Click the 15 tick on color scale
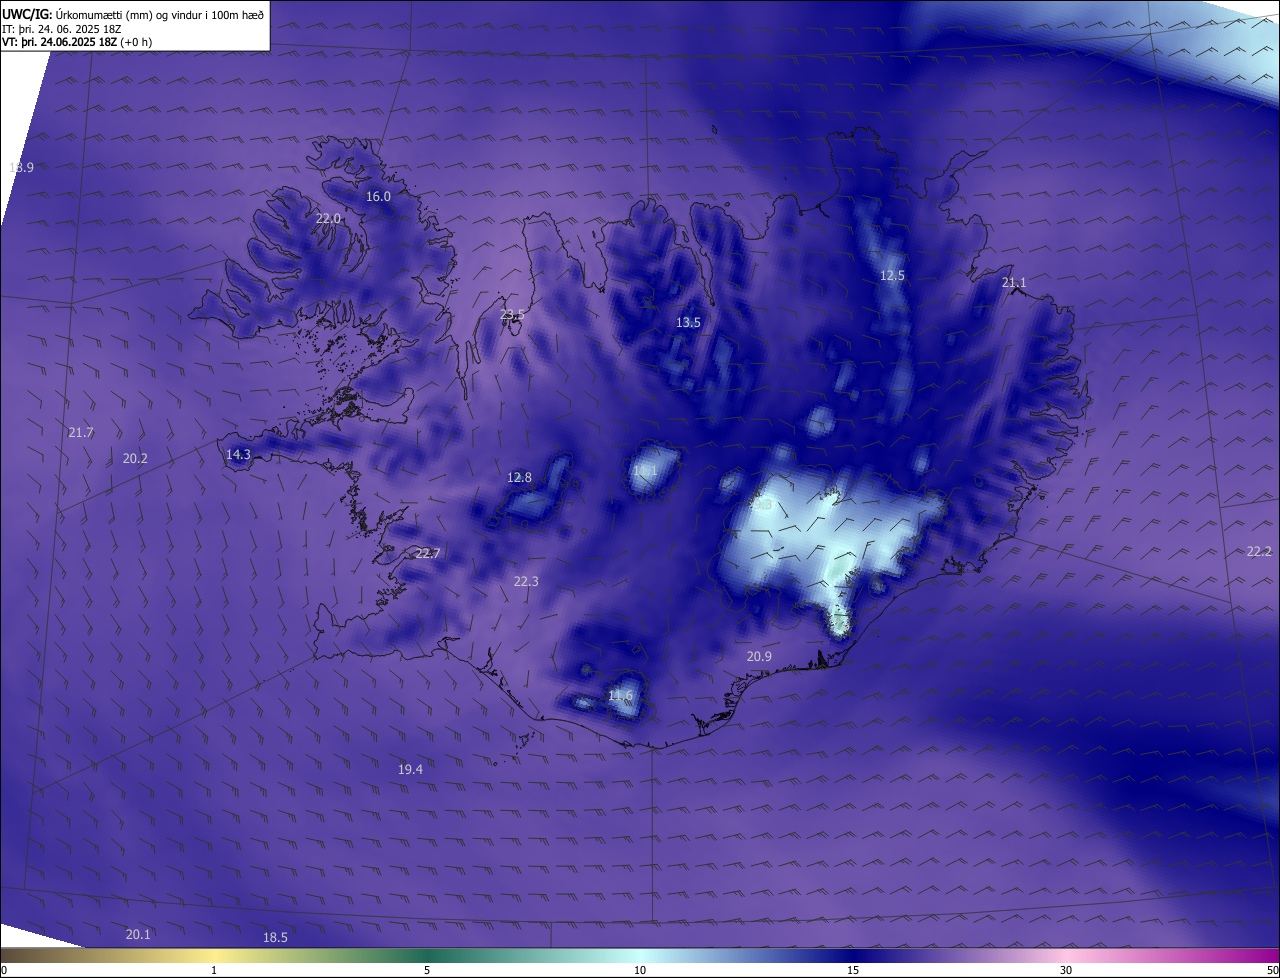This screenshot has height=978, width=1280. [853, 970]
